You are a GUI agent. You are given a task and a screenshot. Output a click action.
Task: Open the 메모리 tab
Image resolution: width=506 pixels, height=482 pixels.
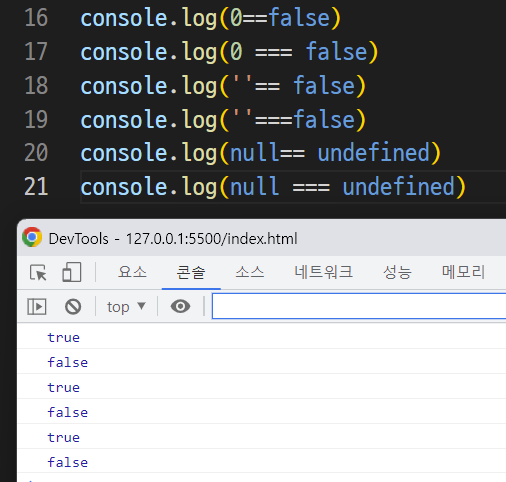(463, 272)
